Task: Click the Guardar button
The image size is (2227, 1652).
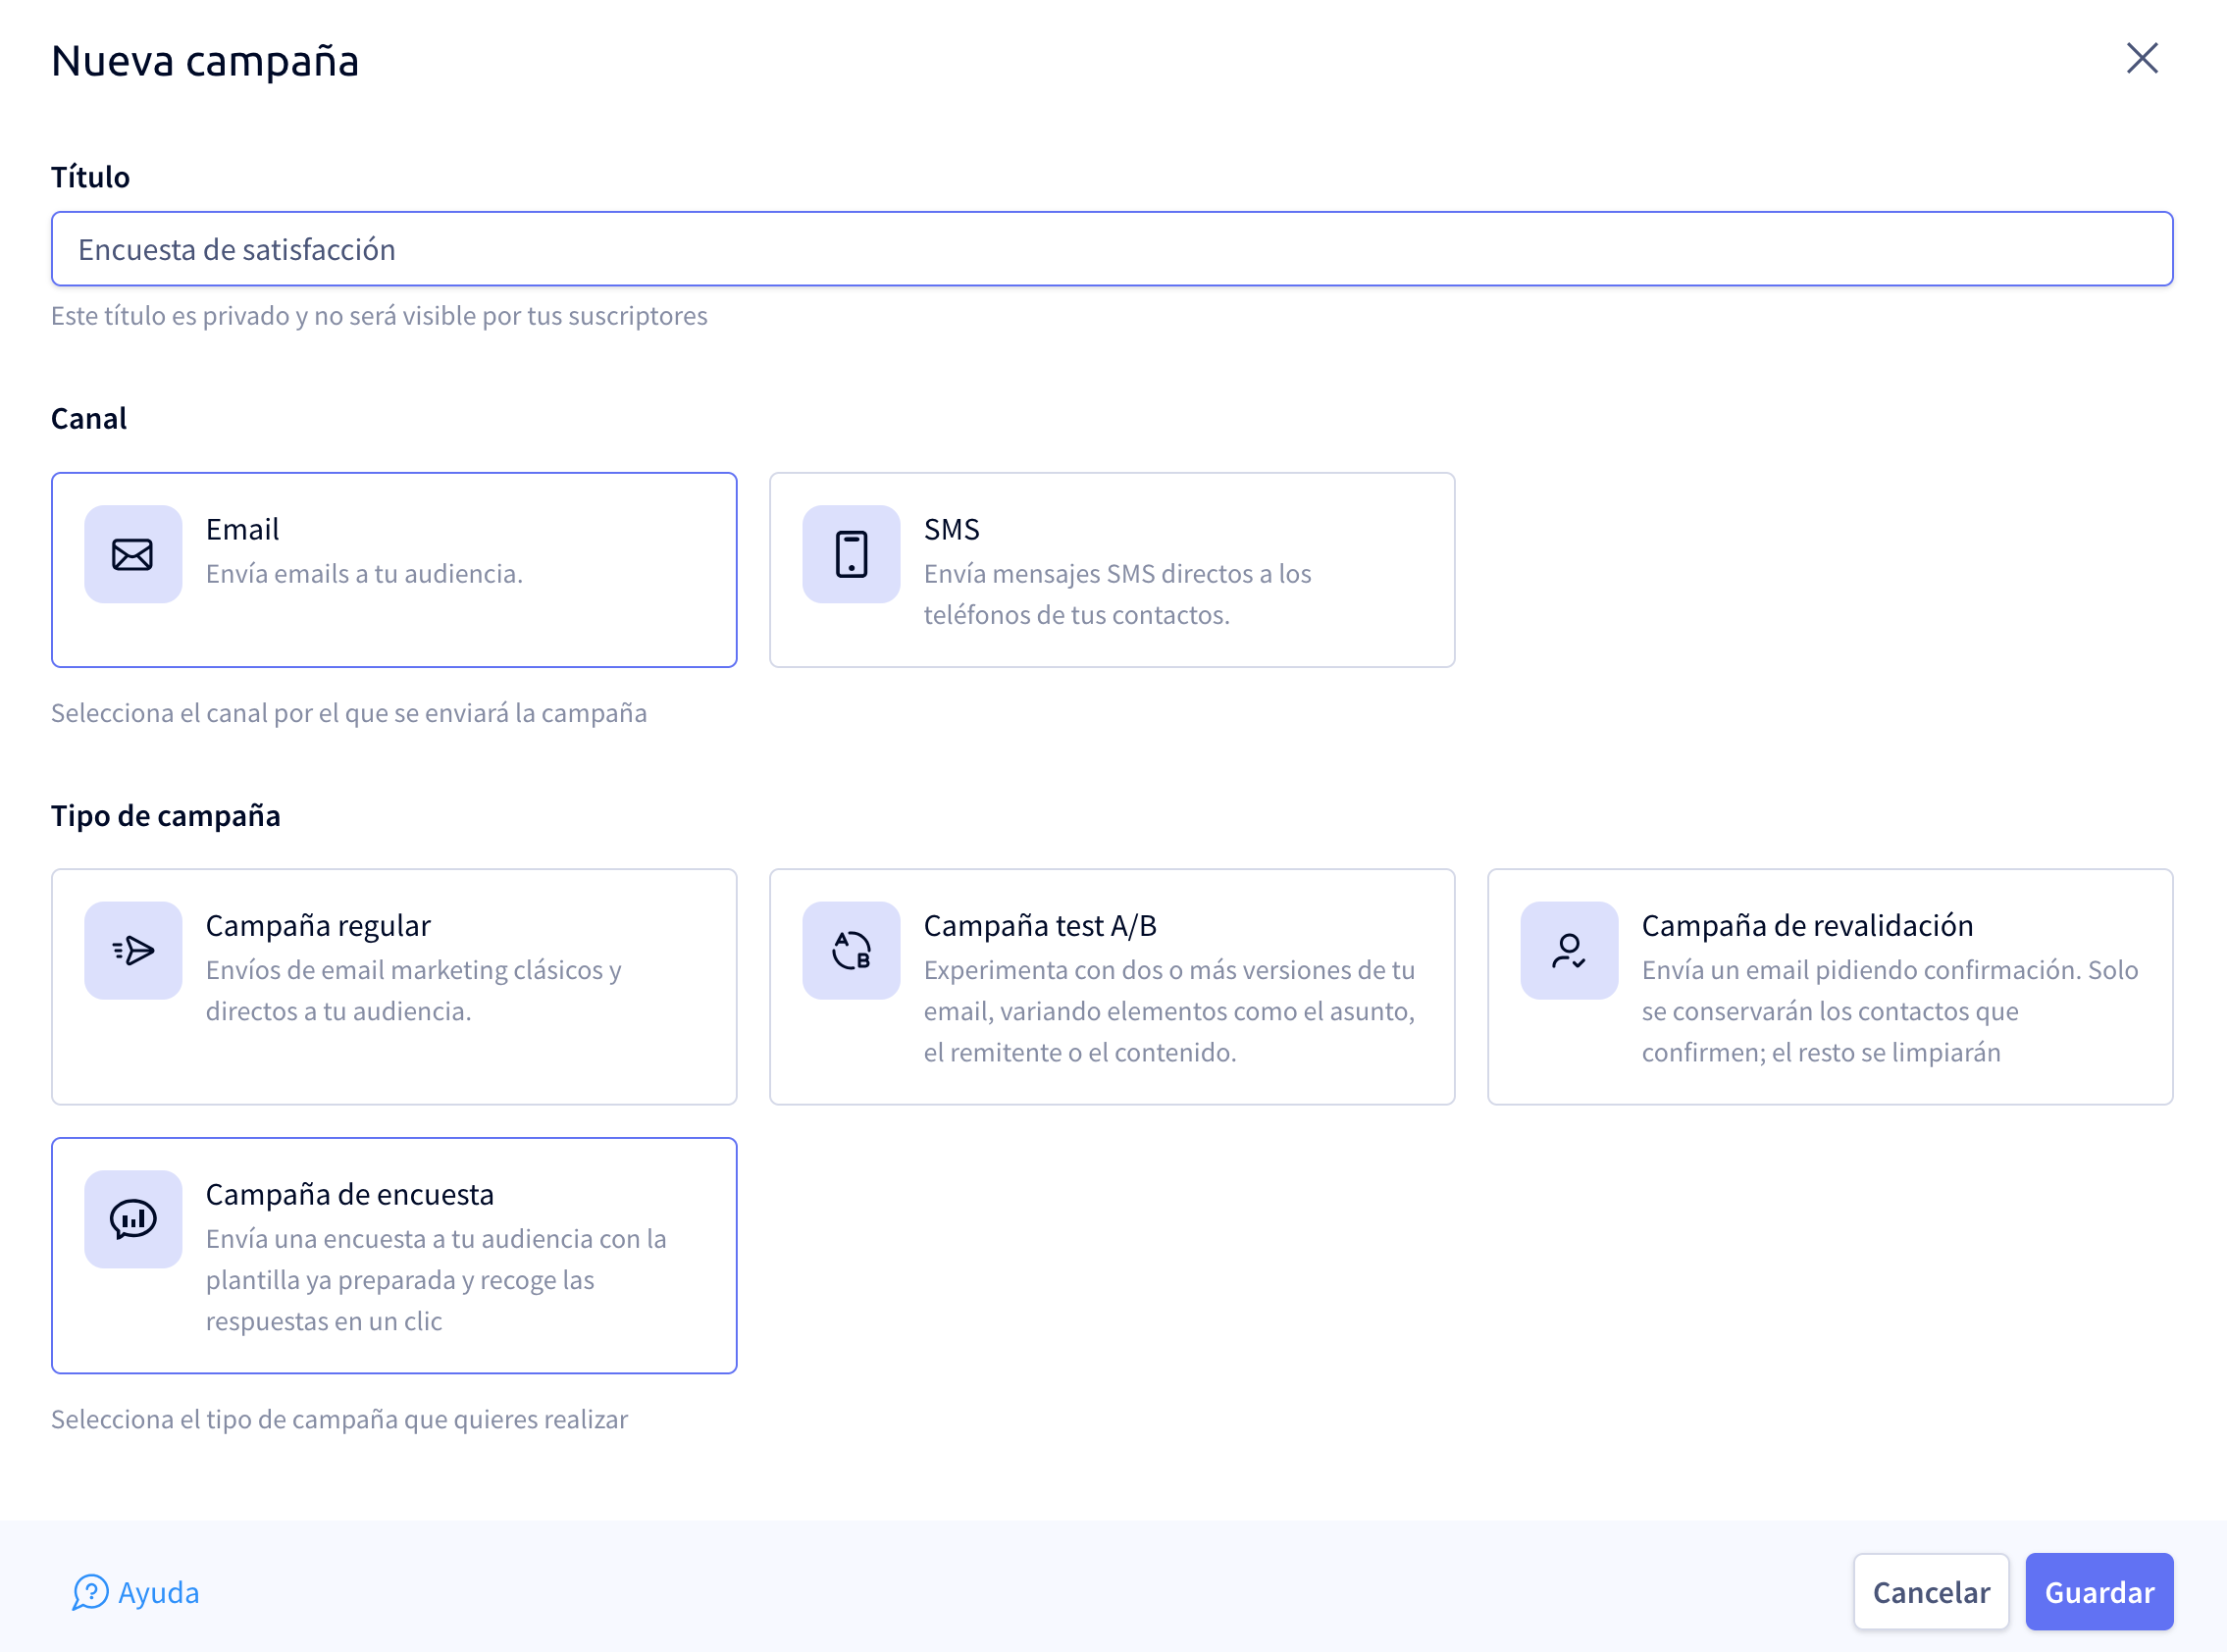Action: pyautogui.click(x=2099, y=1592)
